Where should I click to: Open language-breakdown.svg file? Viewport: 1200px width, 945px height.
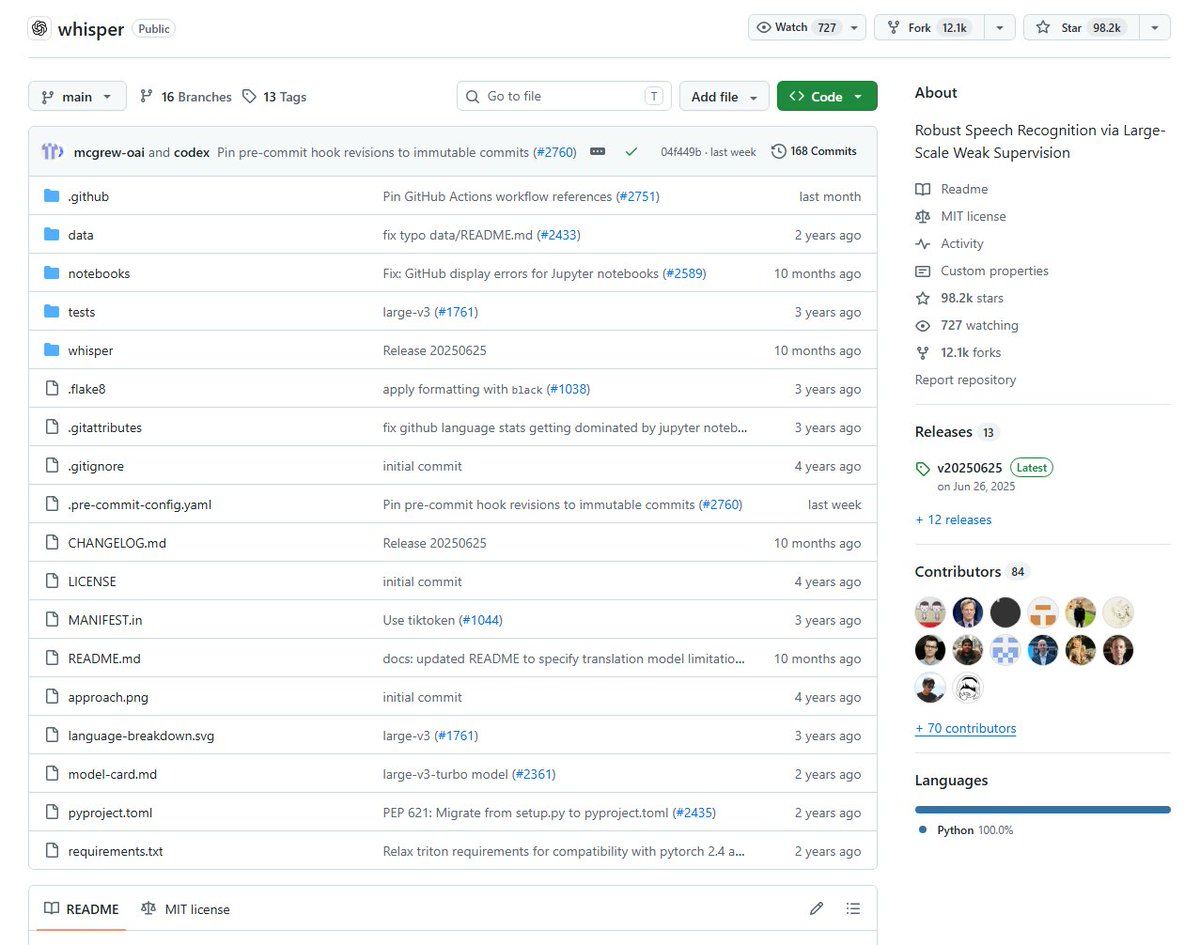(141, 736)
